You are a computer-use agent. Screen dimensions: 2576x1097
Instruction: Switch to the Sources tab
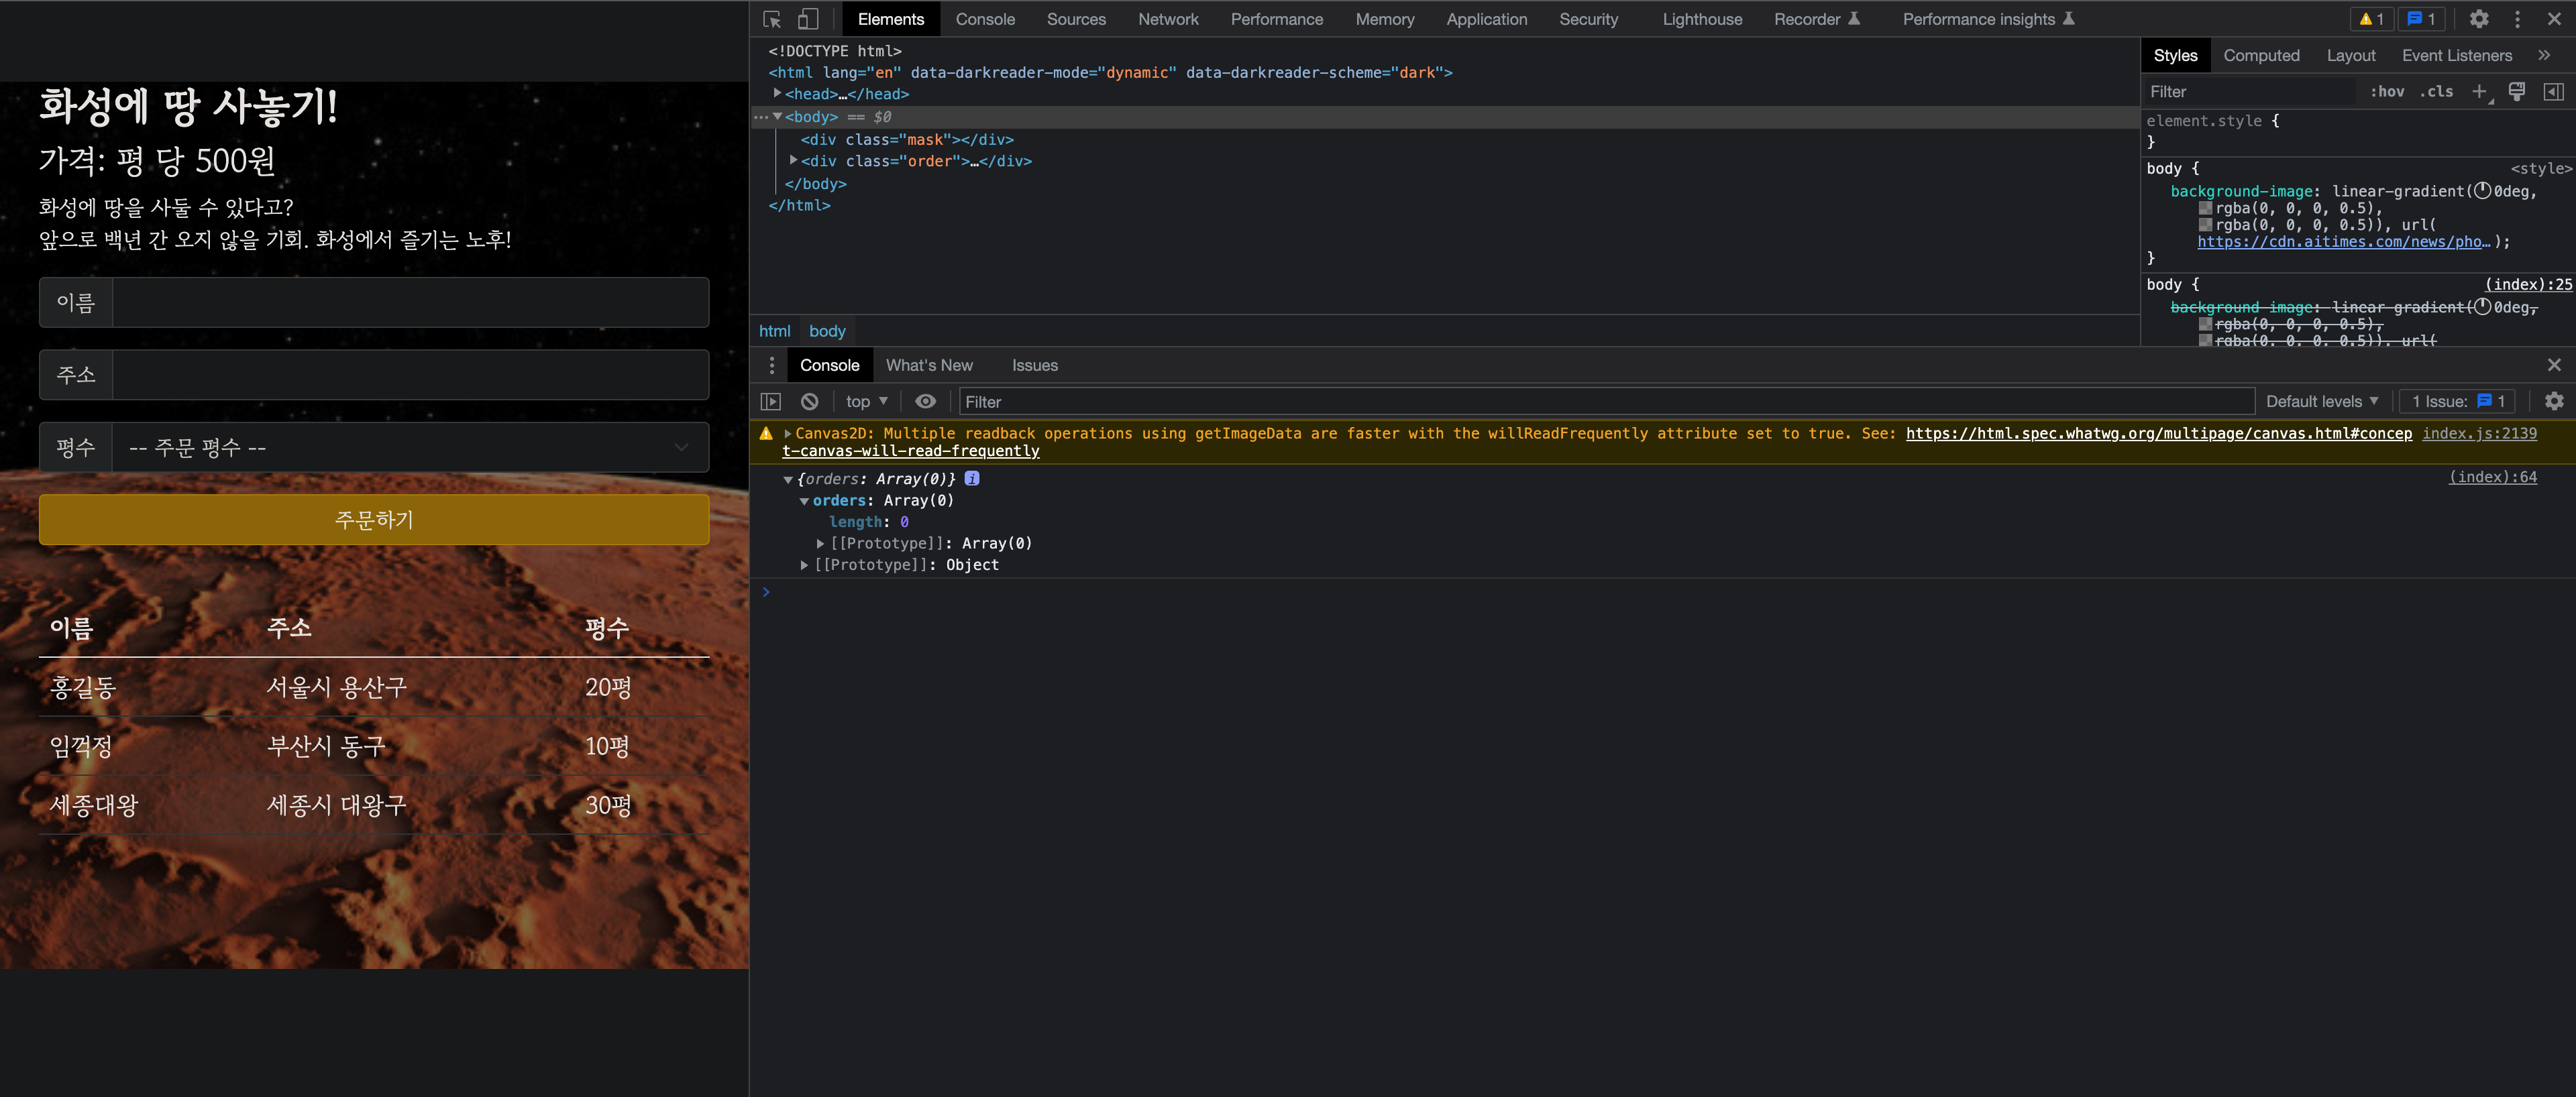click(1076, 19)
